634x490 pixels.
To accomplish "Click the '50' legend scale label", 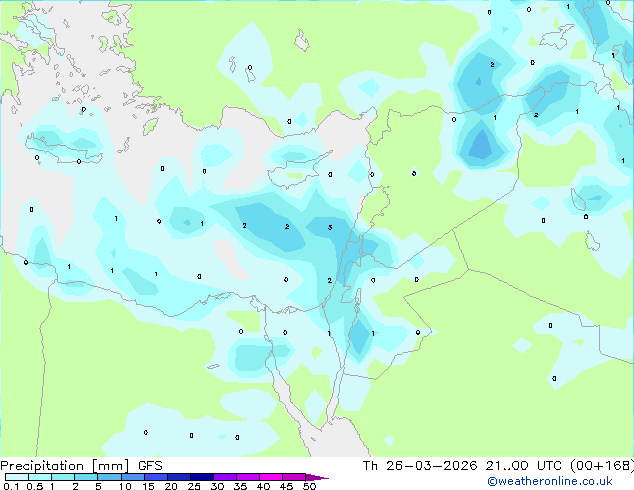I will point(309,486).
